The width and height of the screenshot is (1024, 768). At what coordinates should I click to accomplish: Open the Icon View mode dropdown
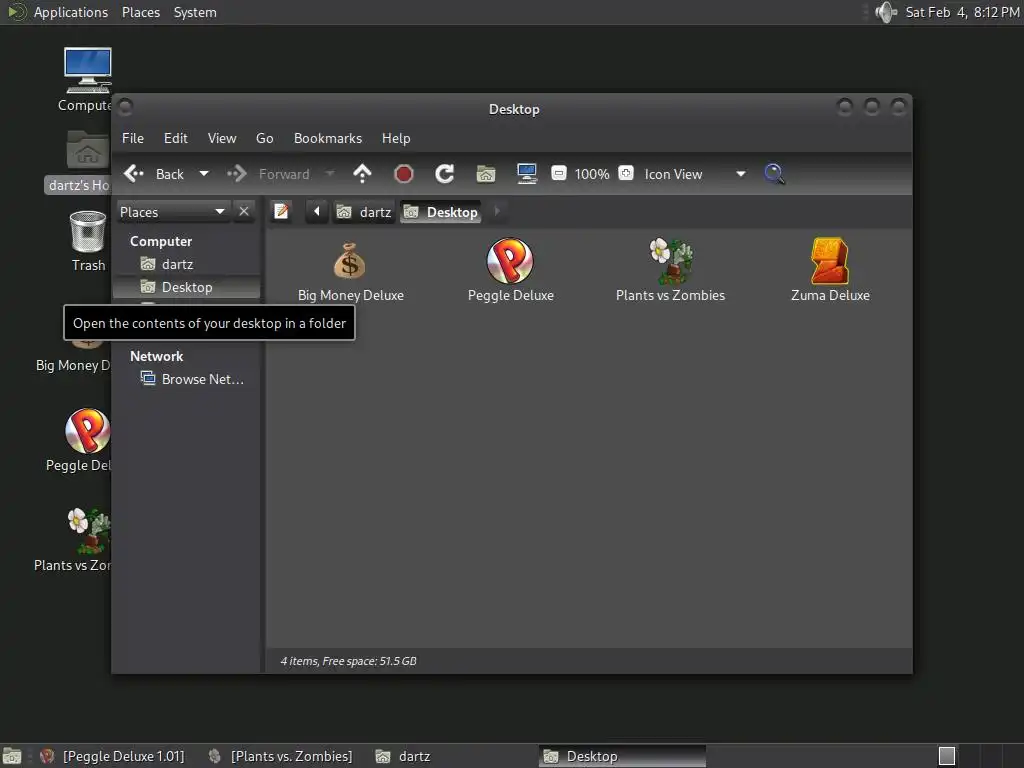click(x=694, y=174)
